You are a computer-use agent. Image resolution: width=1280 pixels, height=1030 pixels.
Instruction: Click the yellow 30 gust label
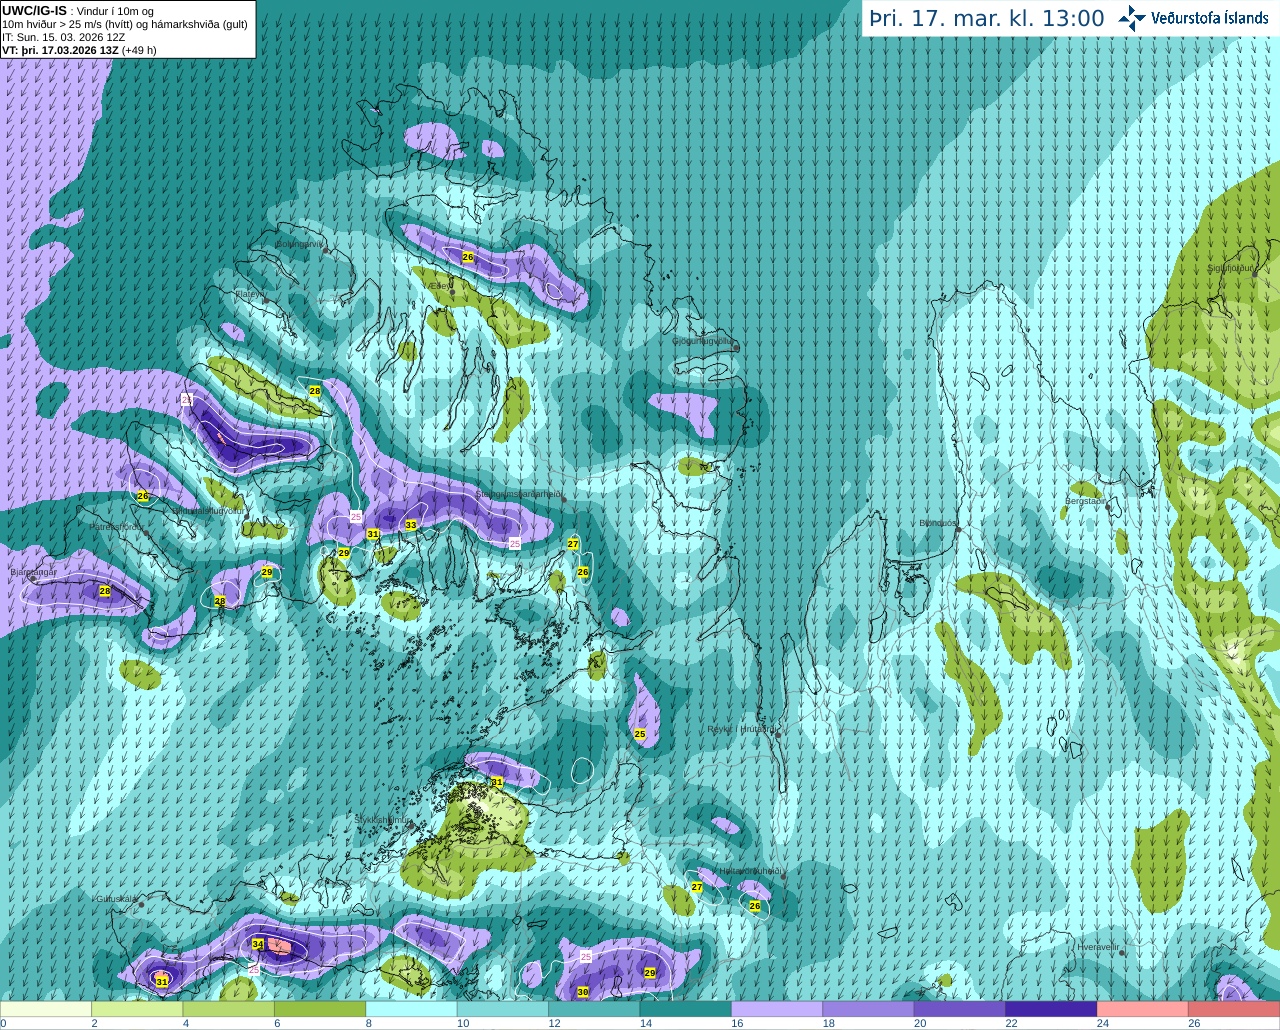coord(583,992)
